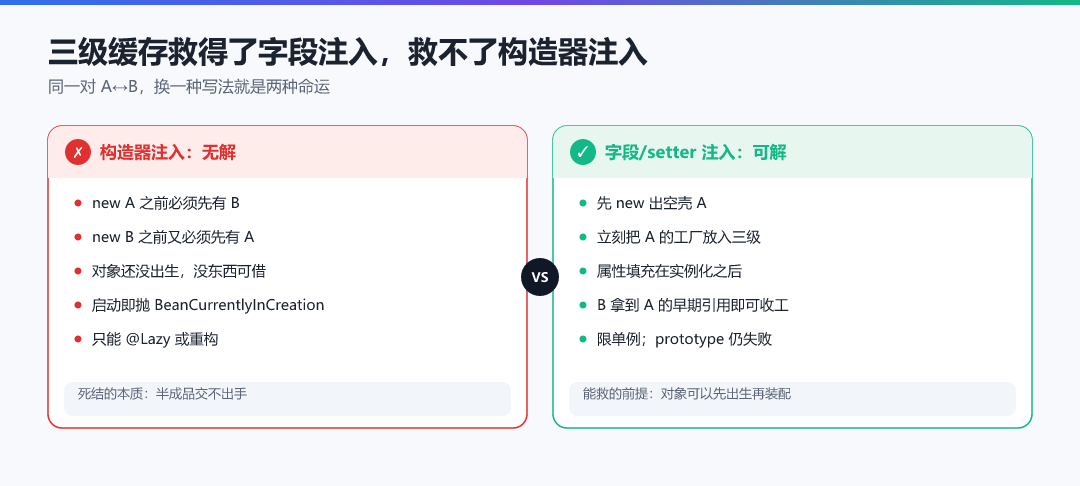
Task: Select the bullet 启动即抛 BeanCurrentlyInCreation
Action: (208, 305)
